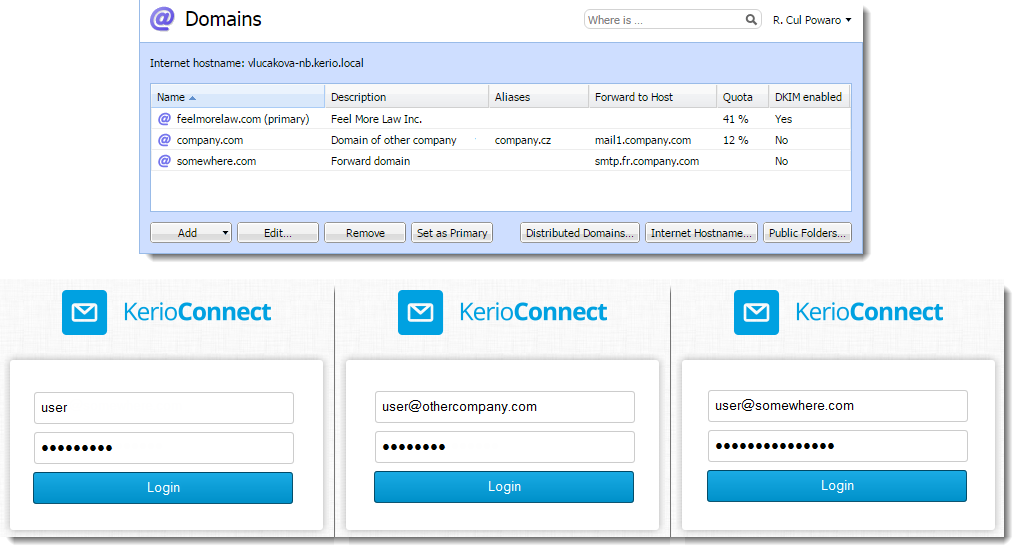Click the search magnifier icon
This screenshot has height=552, width=1019.
tap(751, 20)
